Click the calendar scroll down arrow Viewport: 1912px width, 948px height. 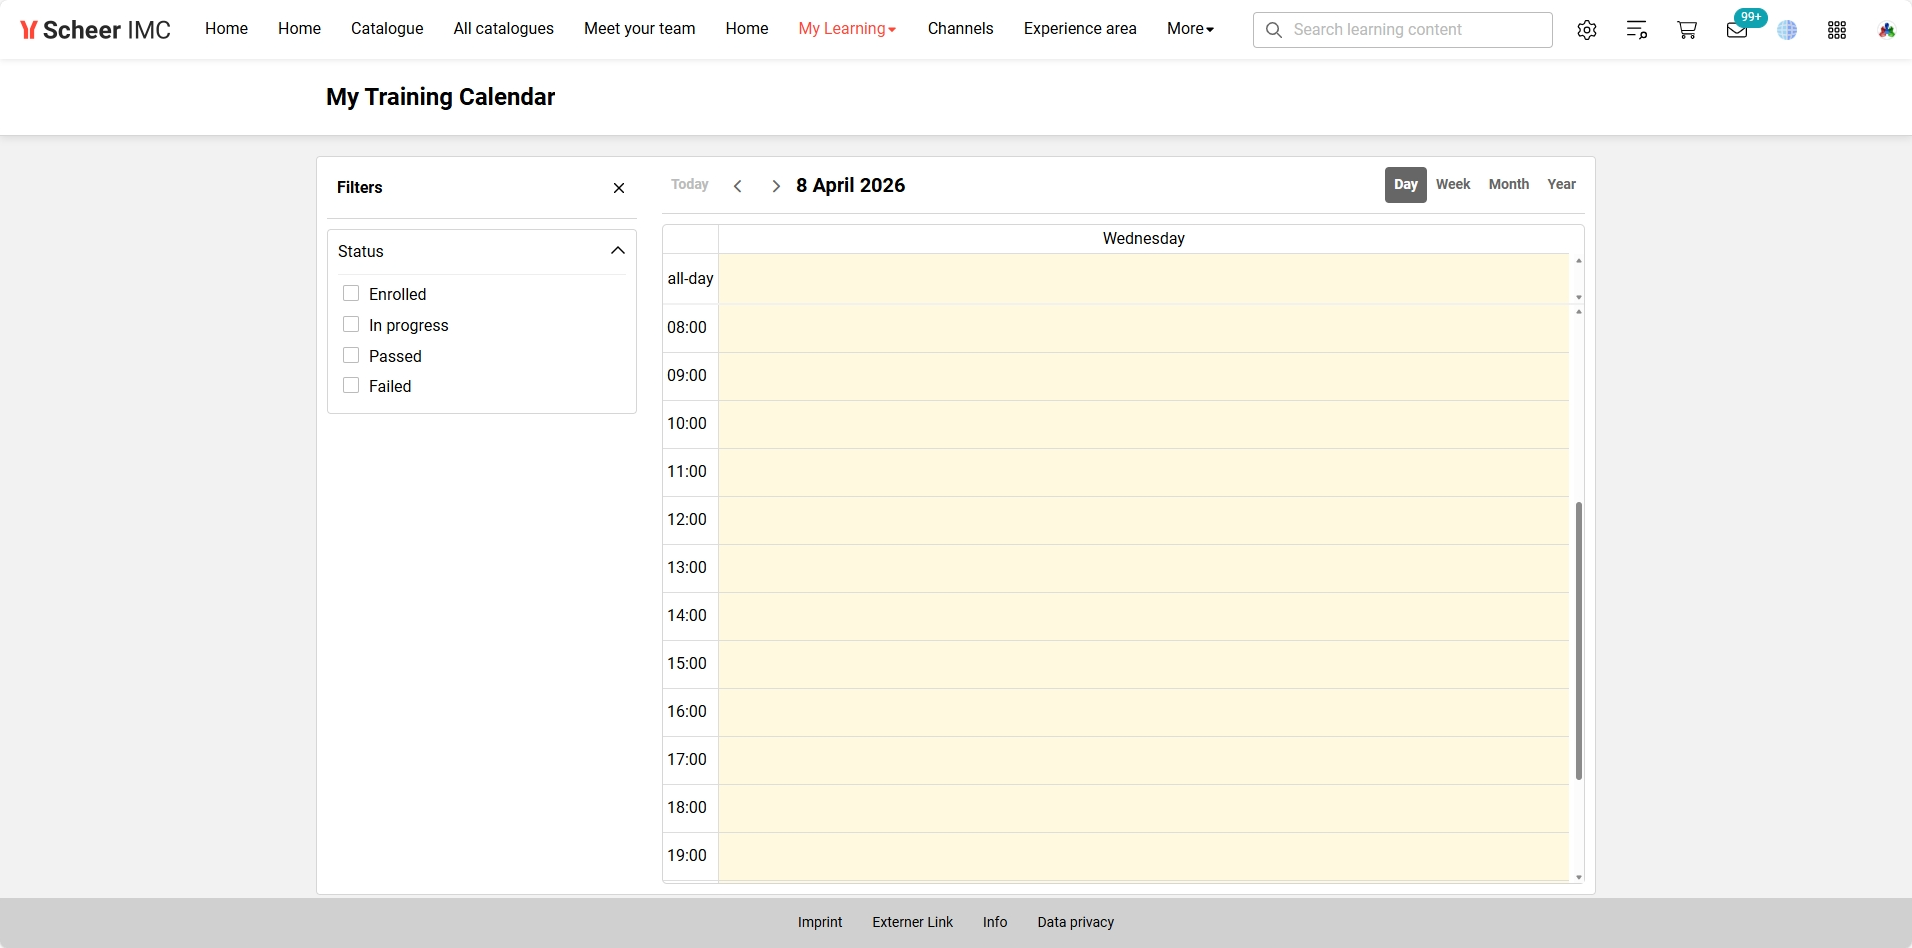coord(1579,877)
